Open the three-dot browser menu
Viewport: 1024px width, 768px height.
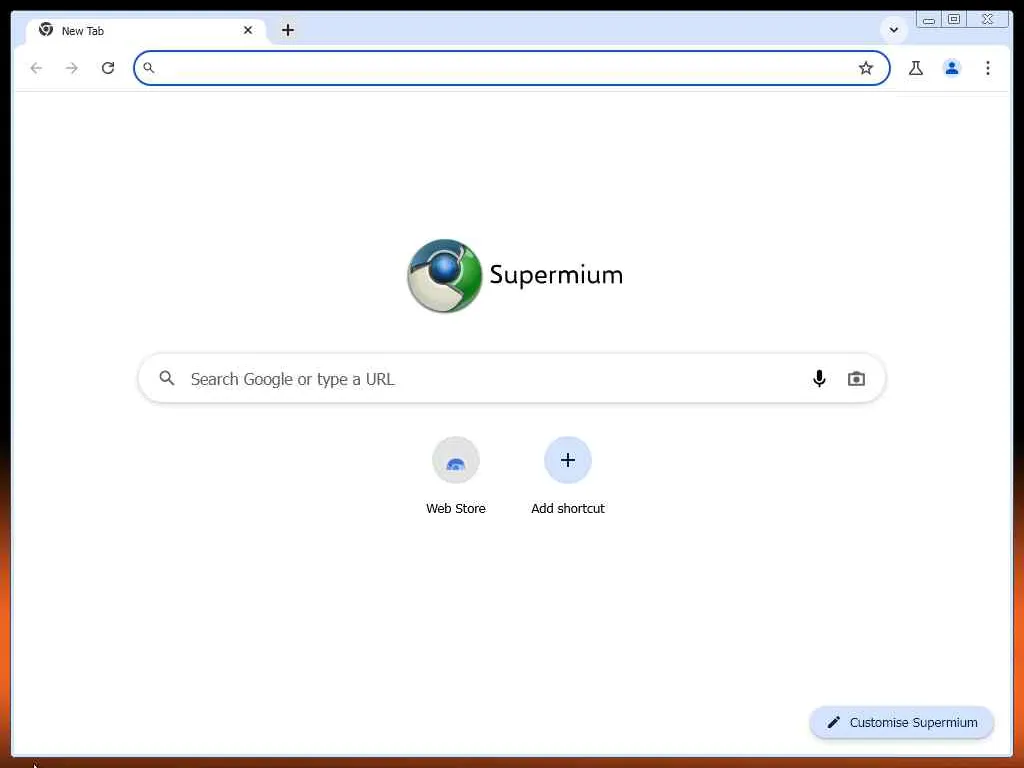[x=987, y=68]
